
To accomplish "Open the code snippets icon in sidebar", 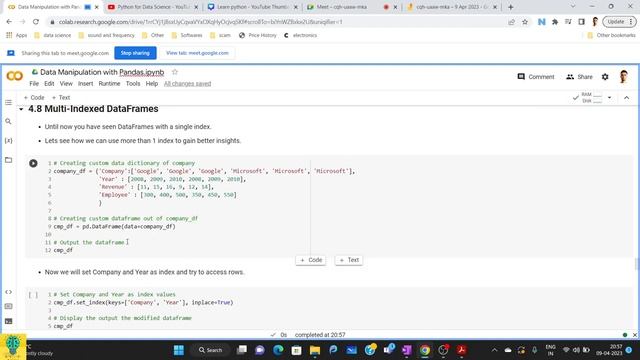I will (9, 292).
